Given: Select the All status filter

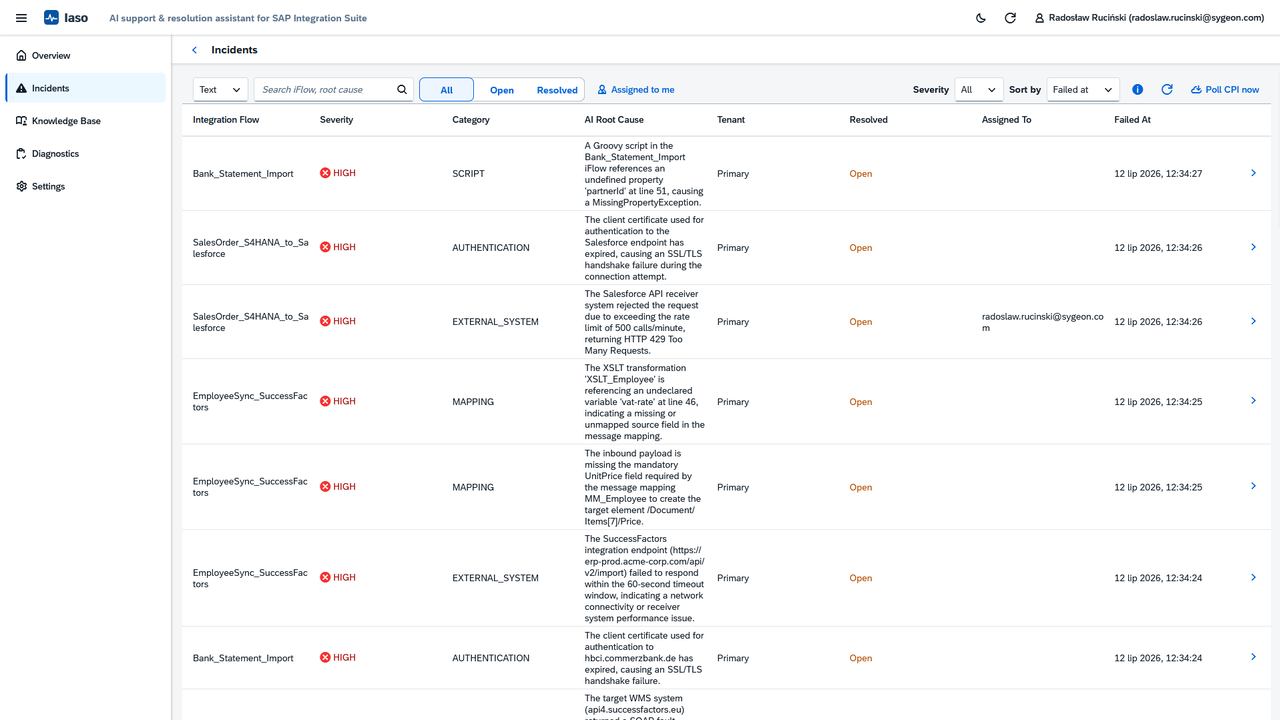Looking at the screenshot, I should (446, 90).
